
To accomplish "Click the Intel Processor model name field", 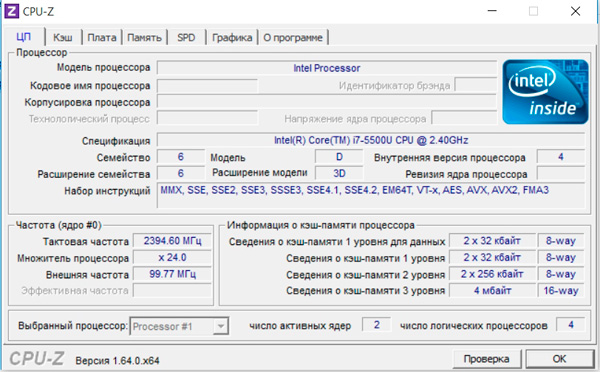I will [327, 68].
